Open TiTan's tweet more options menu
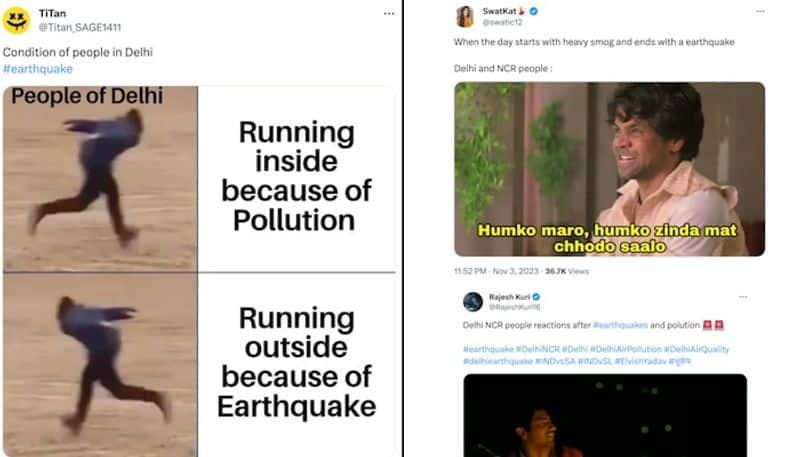The height and width of the screenshot is (457, 800). tap(387, 13)
